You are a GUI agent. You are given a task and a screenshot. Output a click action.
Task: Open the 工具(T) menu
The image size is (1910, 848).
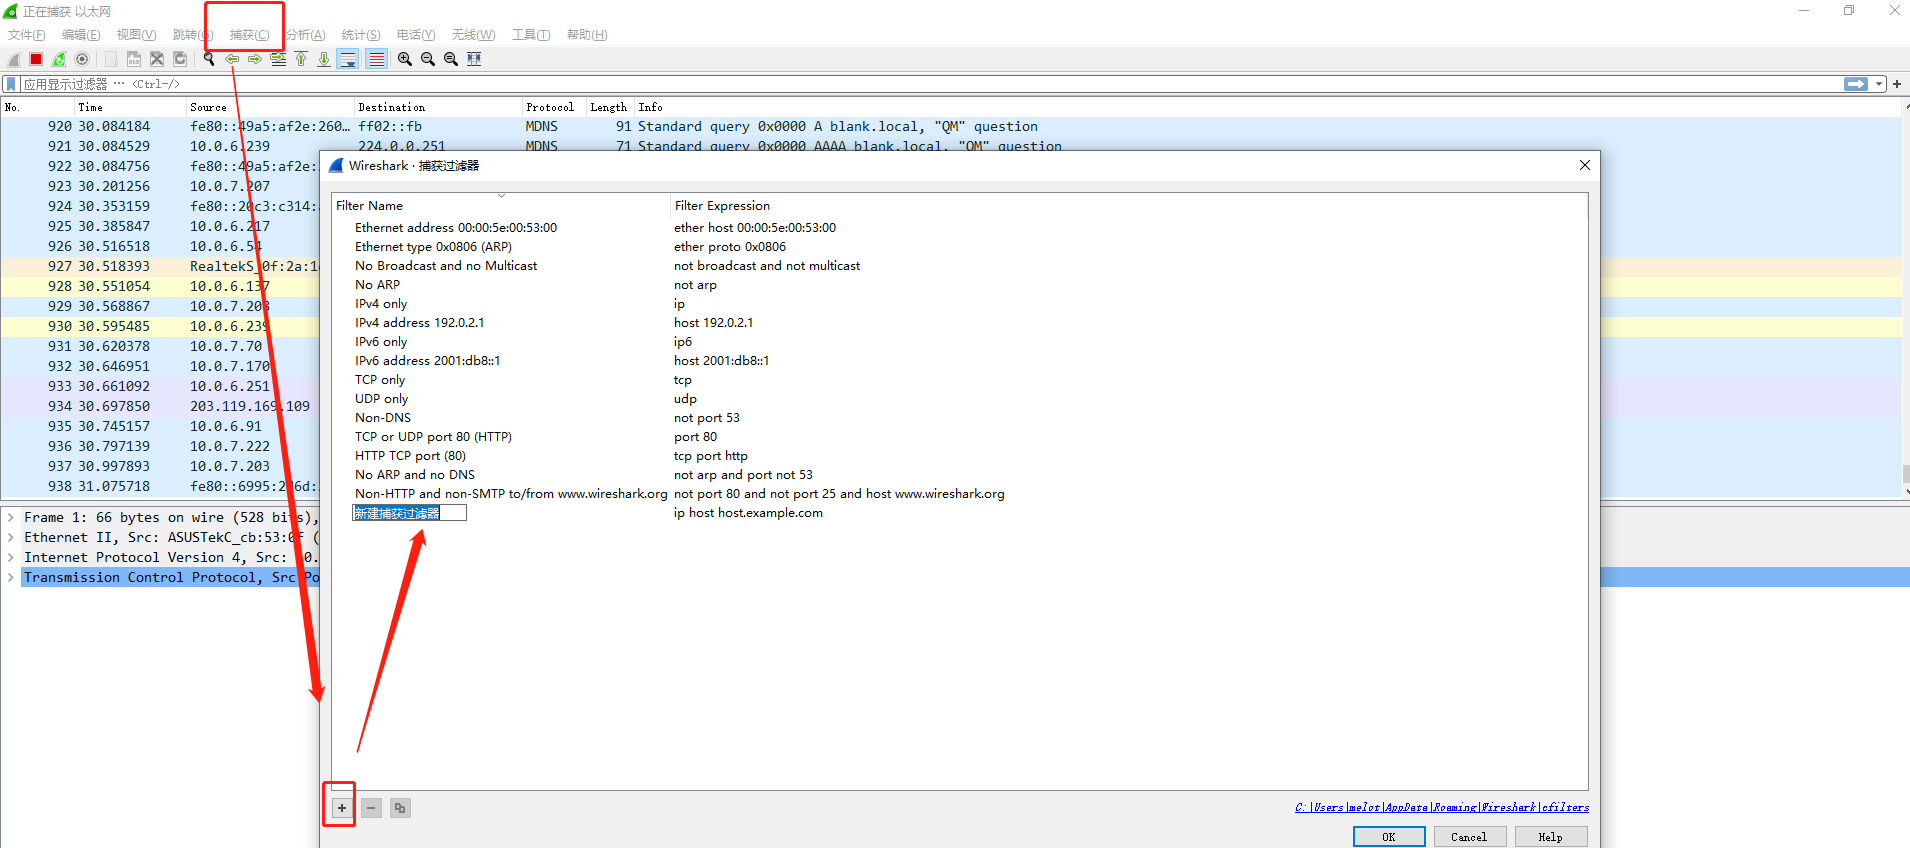pos(531,35)
